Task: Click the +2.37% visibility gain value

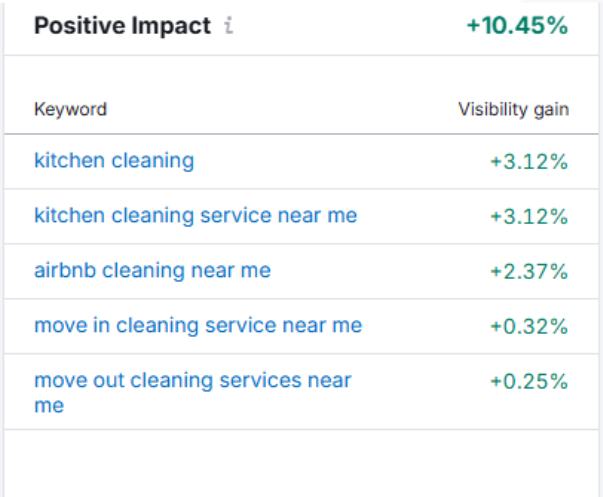Action: (x=528, y=271)
